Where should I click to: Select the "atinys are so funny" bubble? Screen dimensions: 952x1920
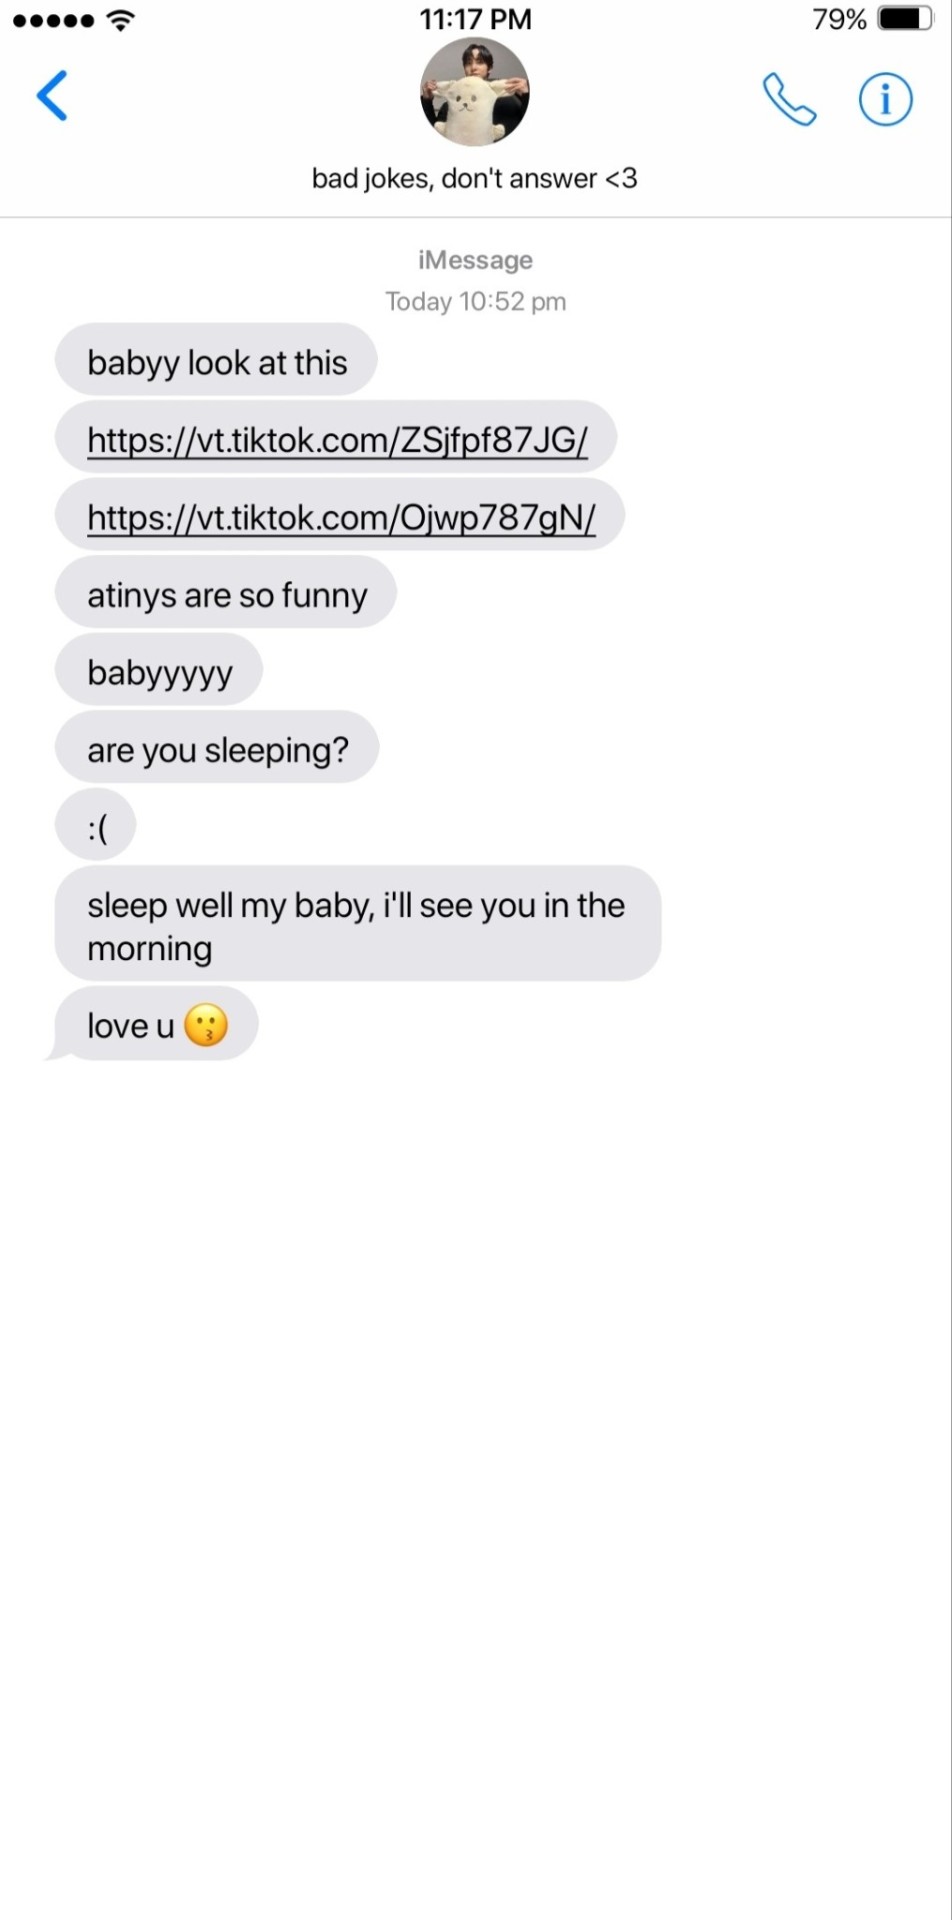(226, 594)
